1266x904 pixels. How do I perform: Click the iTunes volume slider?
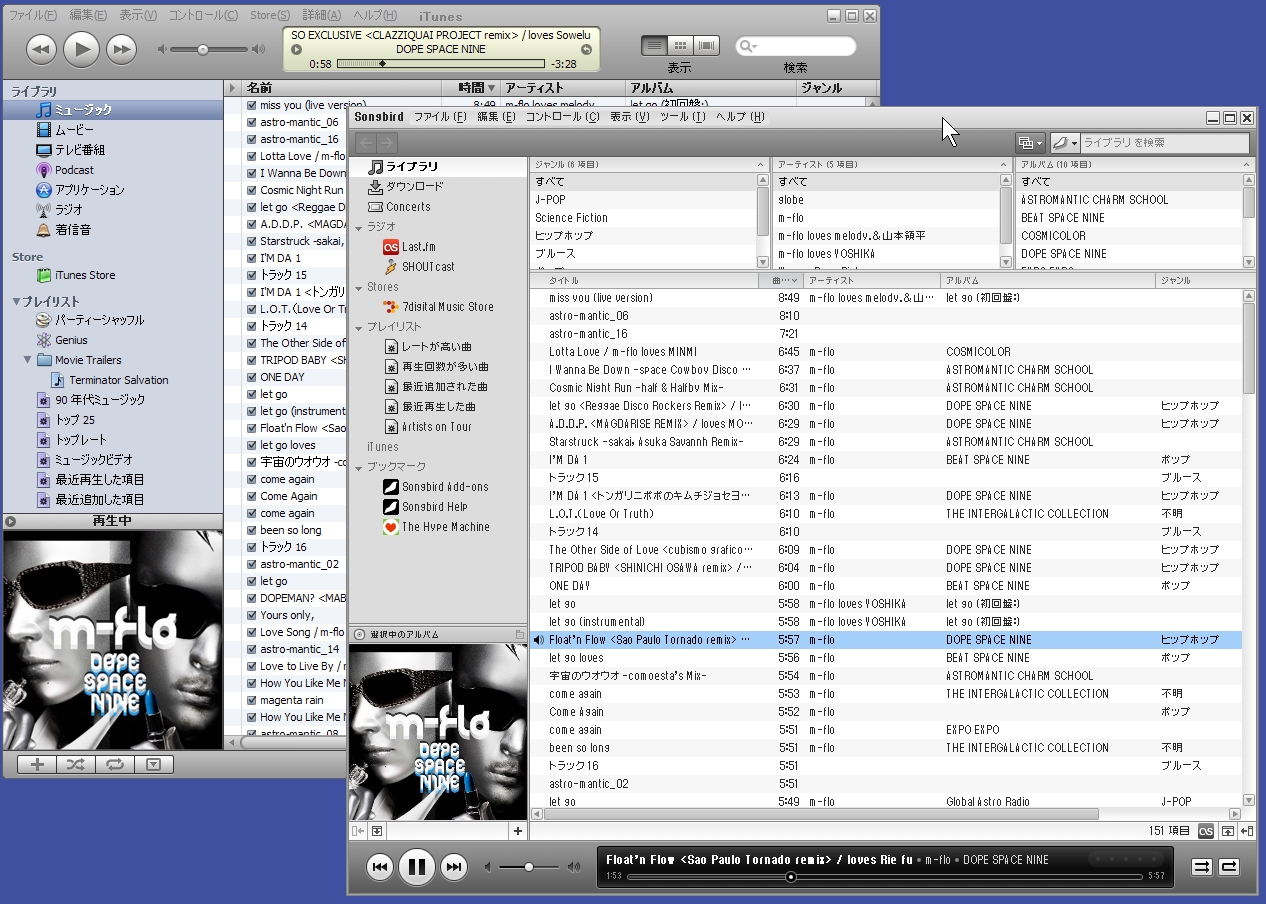pos(208,49)
